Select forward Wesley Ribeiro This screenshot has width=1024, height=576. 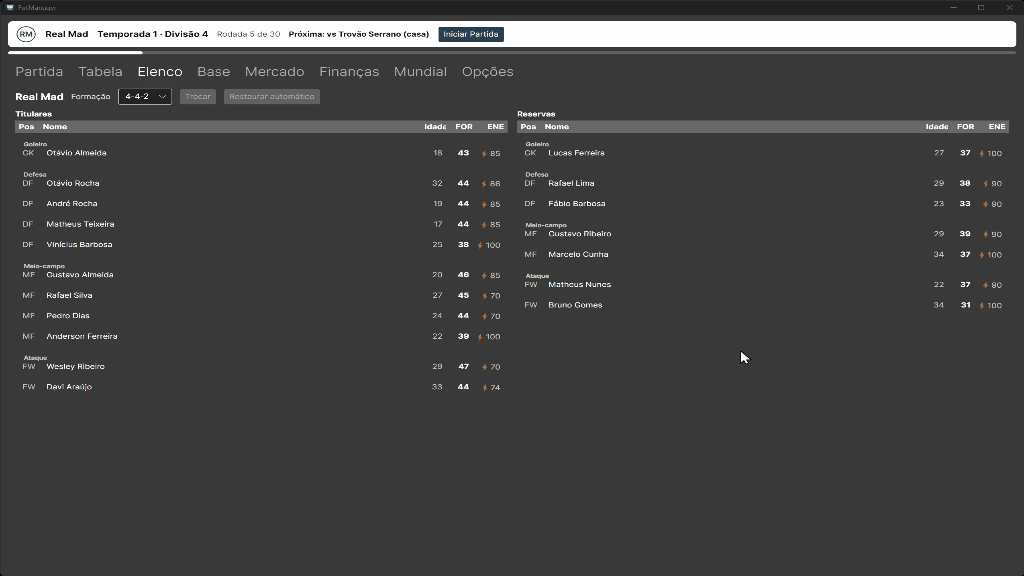261,366
